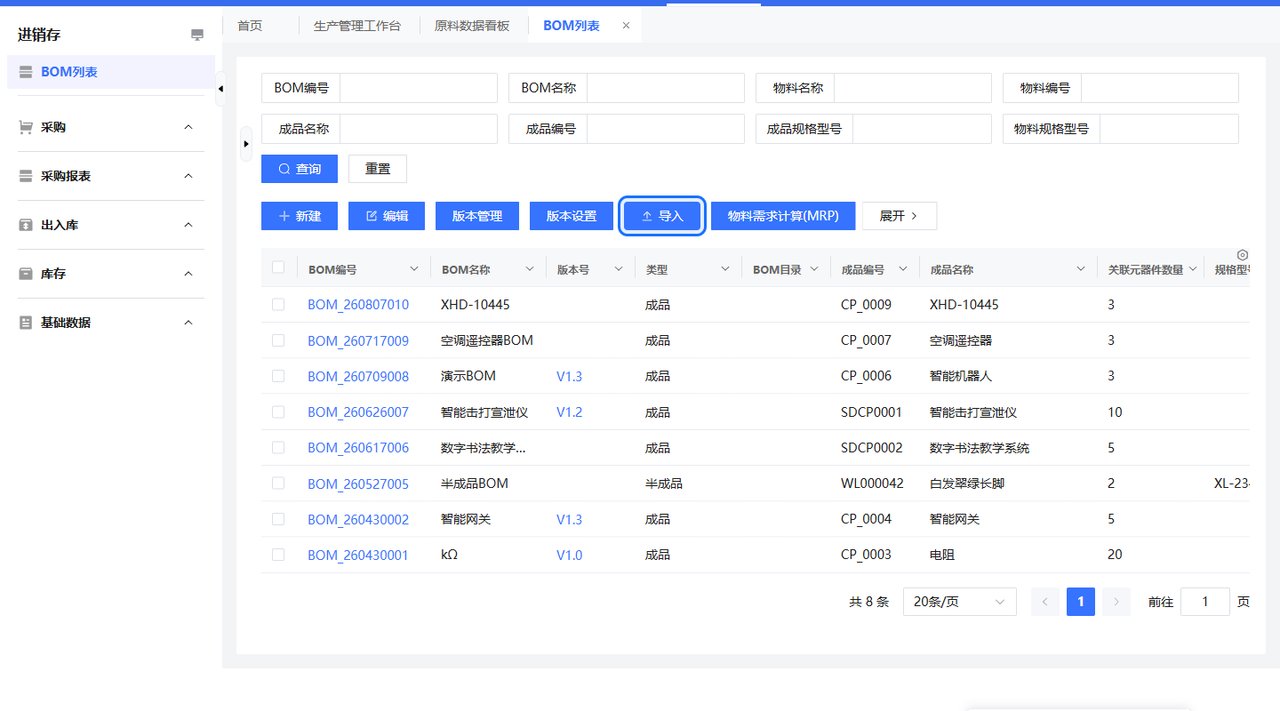Image resolution: width=1280 pixels, height=711 pixels.
Task: Open the 20条/页 page size dropdown
Action: coord(959,602)
